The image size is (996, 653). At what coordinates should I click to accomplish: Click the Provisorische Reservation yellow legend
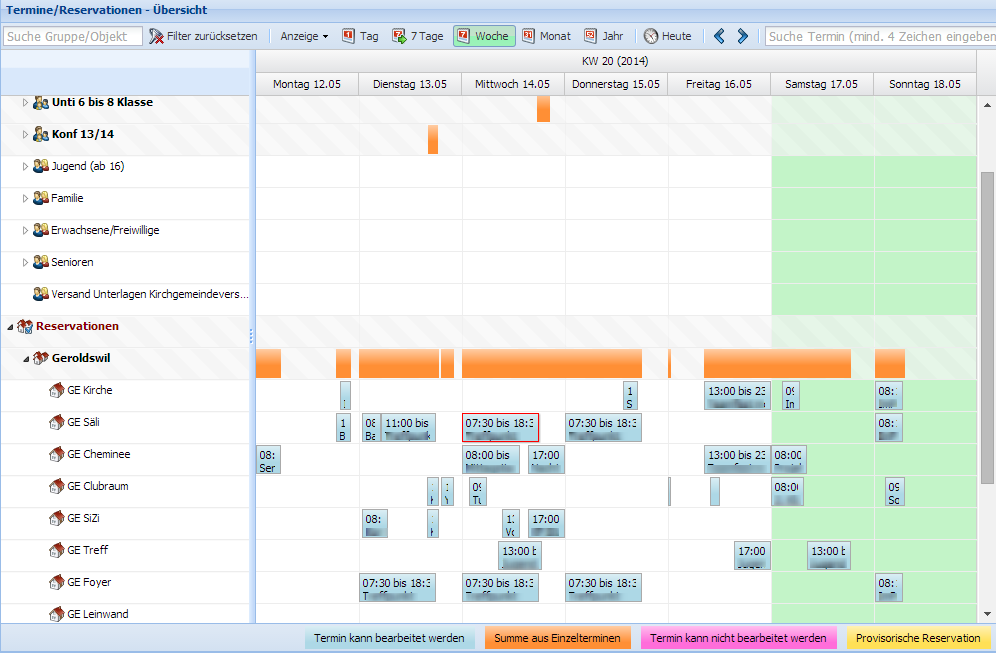click(918, 638)
